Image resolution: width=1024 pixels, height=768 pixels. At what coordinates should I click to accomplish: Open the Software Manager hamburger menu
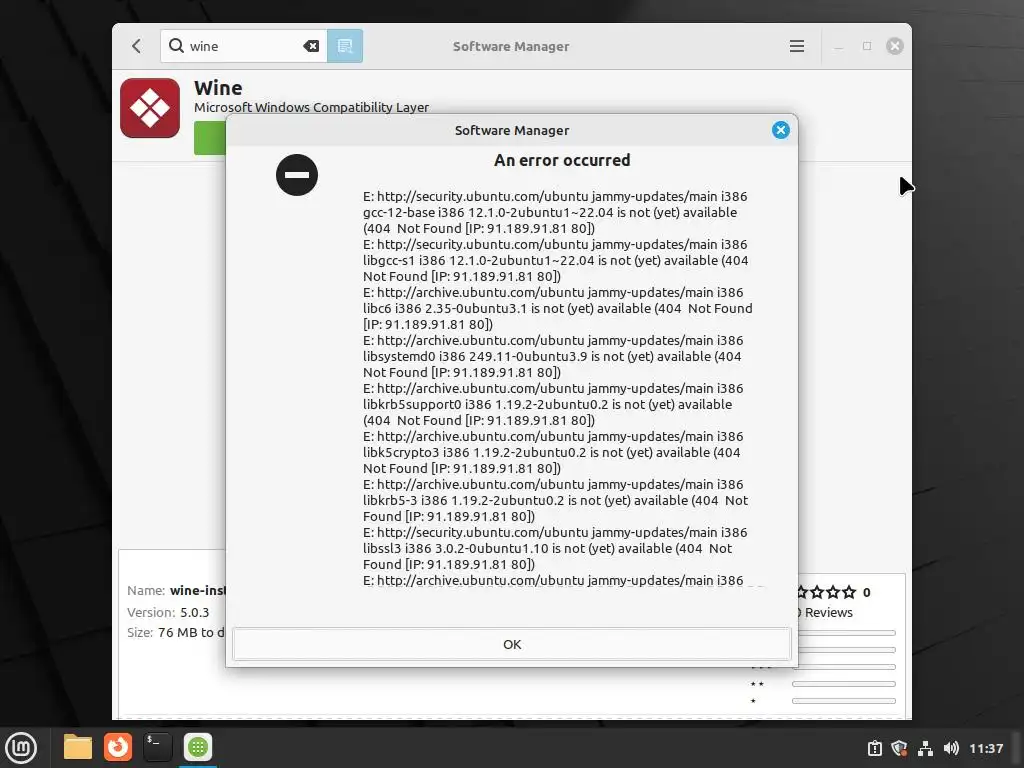796,46
